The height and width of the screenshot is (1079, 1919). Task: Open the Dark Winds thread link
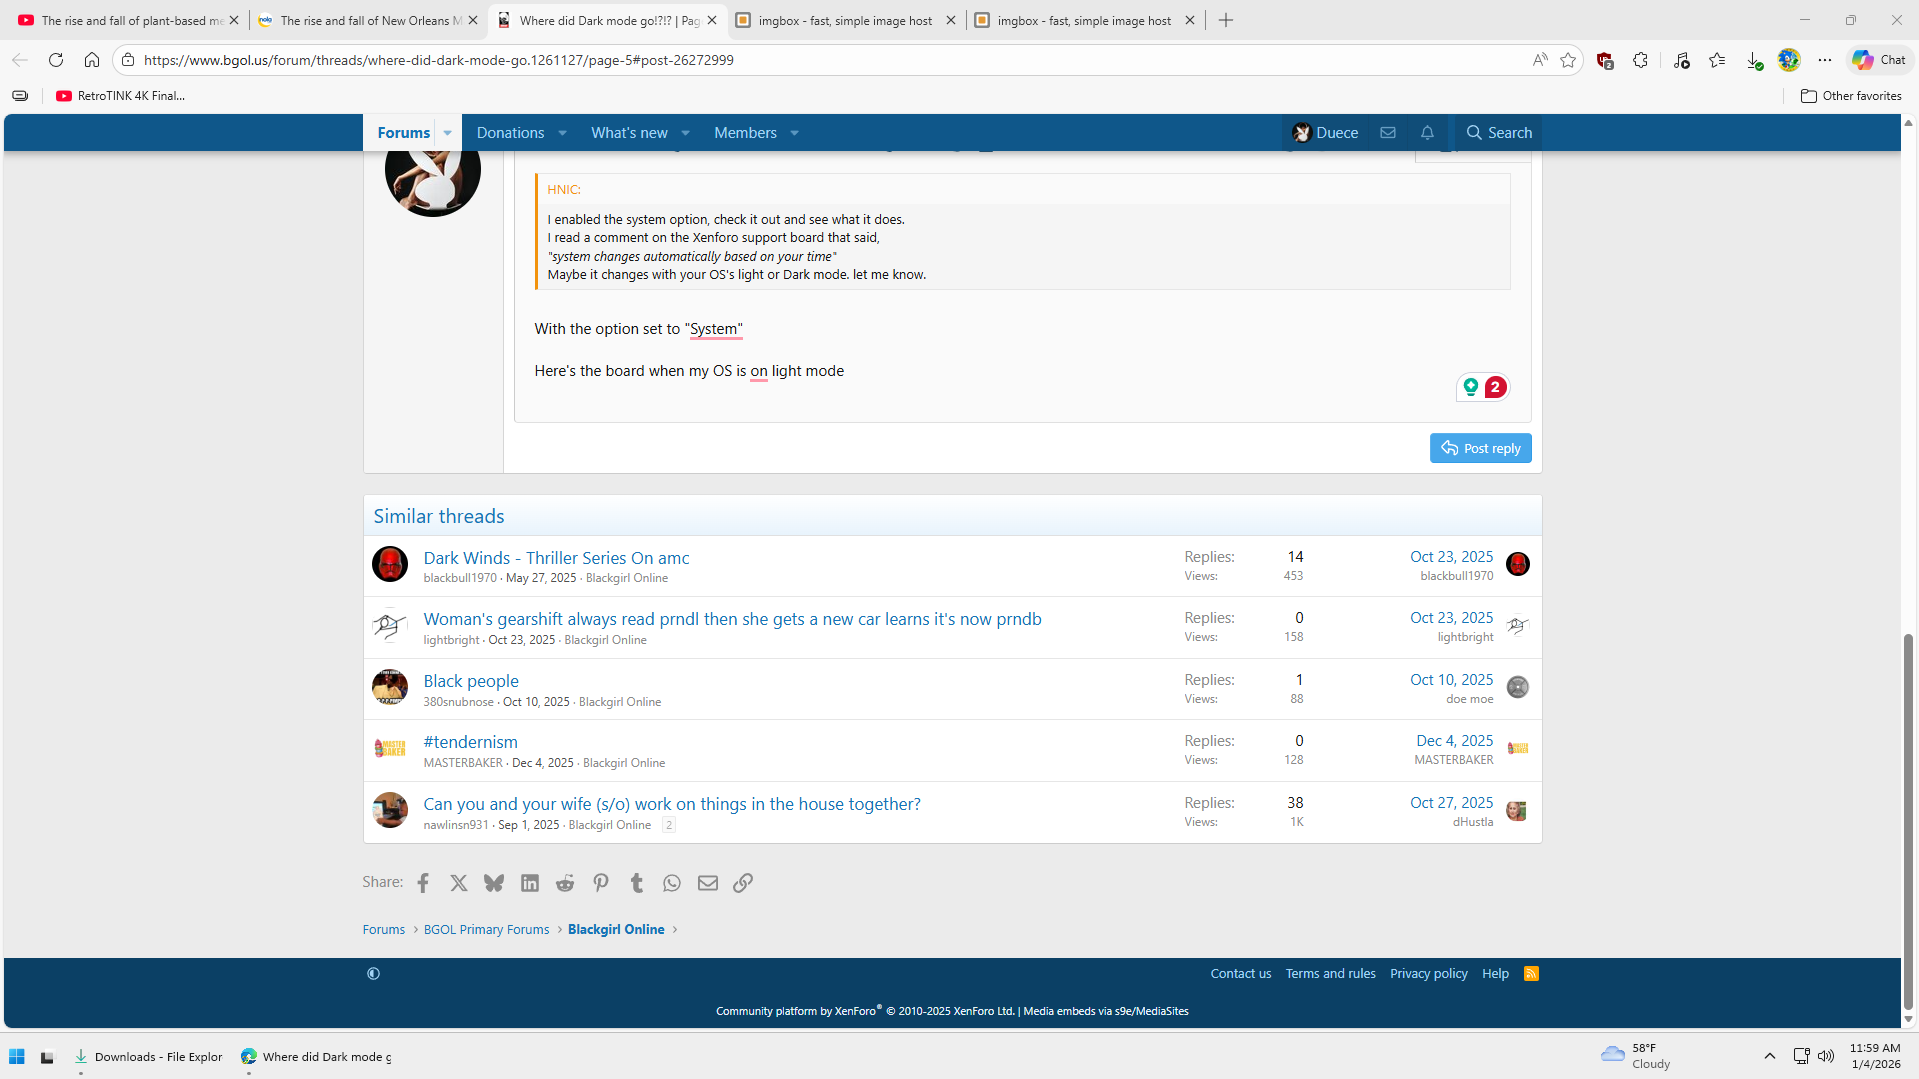point(556,558)
